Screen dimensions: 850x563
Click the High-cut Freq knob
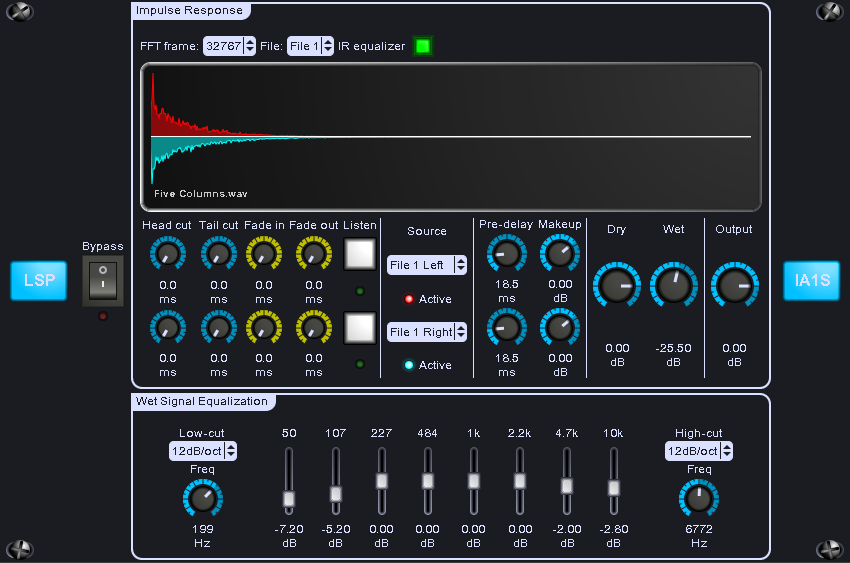point(698,498)
